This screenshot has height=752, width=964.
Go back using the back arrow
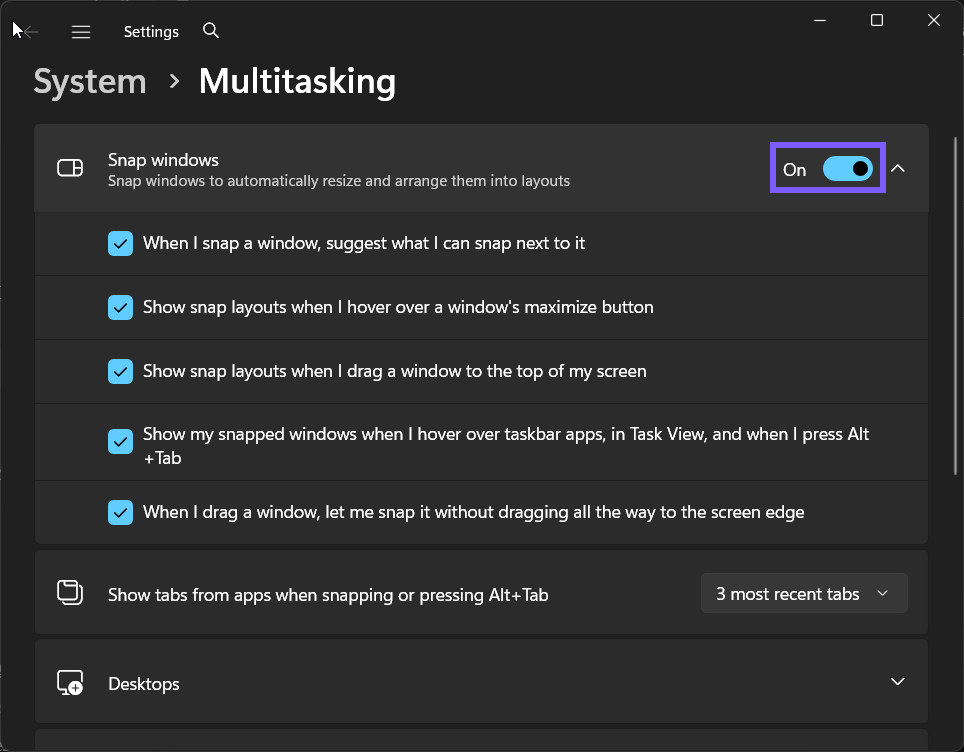30,31
